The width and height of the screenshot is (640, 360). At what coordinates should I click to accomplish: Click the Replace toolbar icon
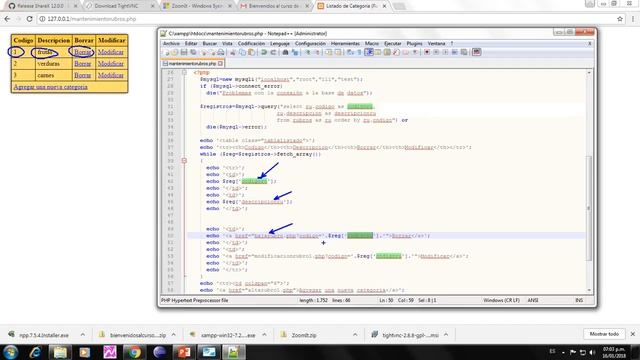click(x=295, y=52)
